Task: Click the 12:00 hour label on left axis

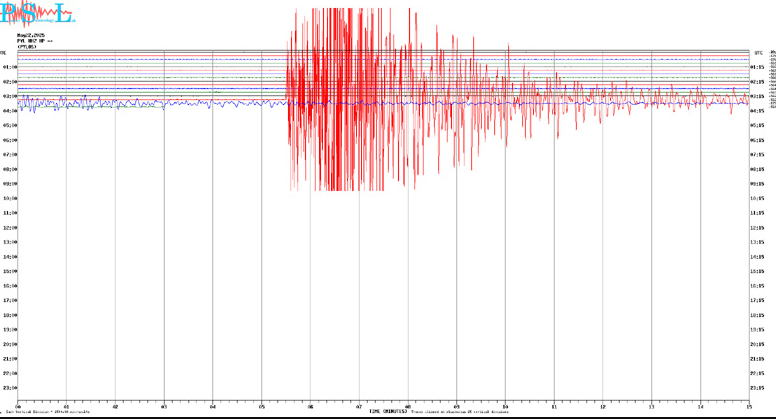Action: coord(8,227)
